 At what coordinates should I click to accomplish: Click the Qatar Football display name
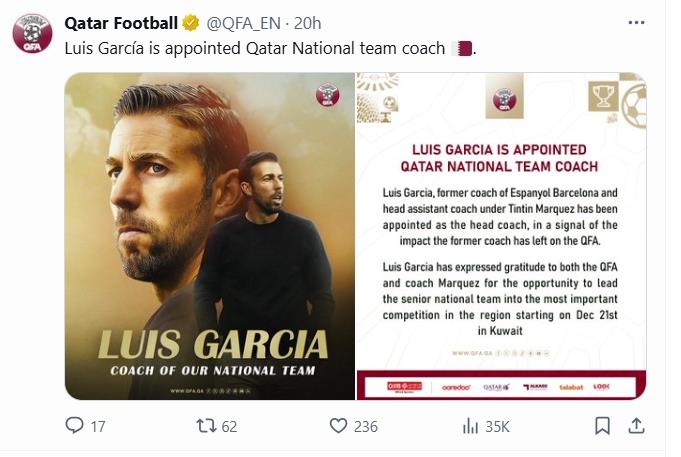point(121,23)
